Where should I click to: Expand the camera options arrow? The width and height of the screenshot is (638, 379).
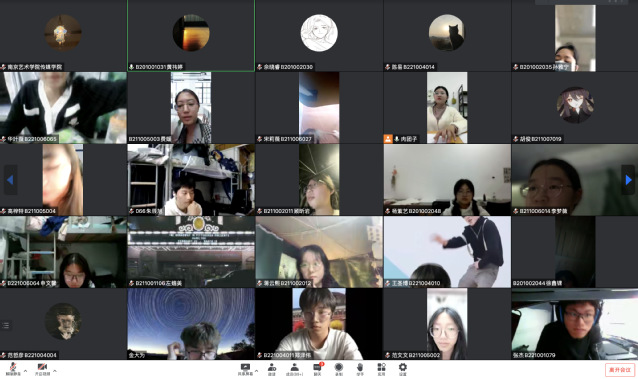click(x=55, y=371)
